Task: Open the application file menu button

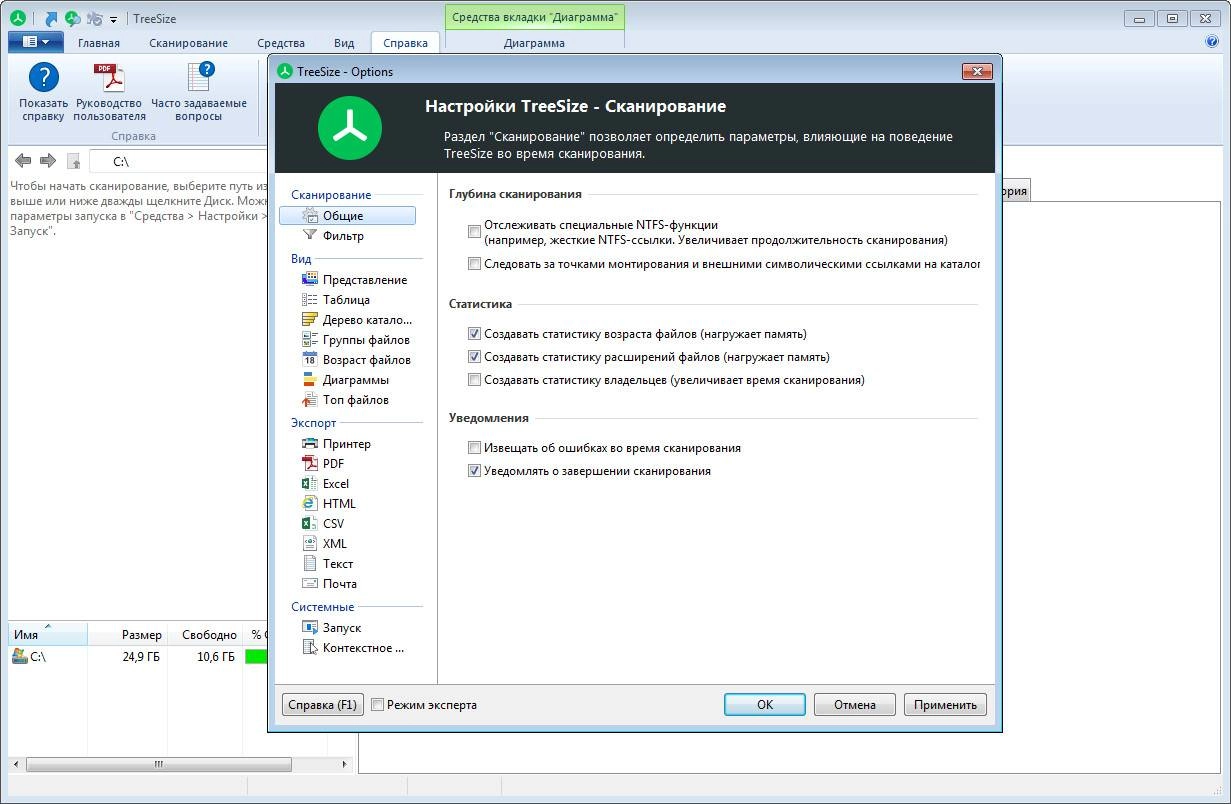Action: 35,42
